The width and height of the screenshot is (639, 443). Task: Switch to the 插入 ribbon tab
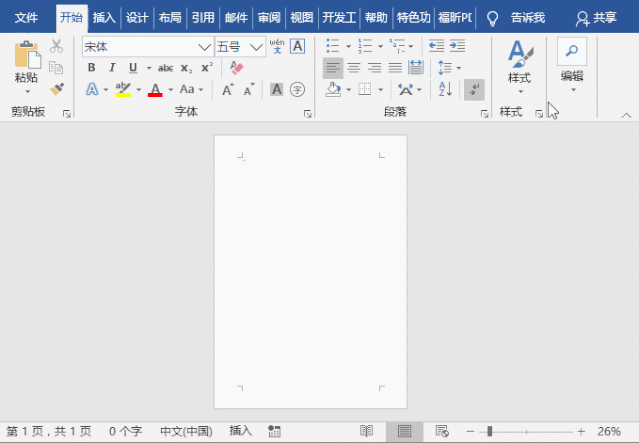tap(104, 18)
